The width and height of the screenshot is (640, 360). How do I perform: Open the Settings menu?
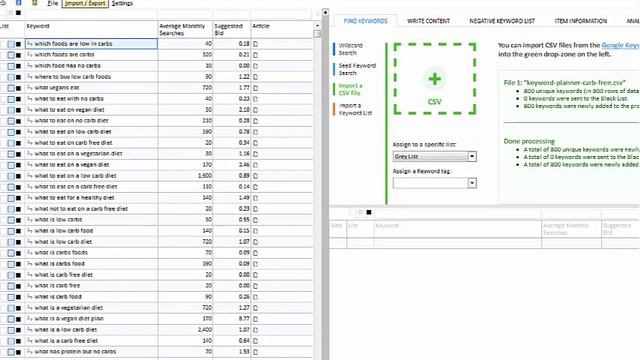(122, 3)
